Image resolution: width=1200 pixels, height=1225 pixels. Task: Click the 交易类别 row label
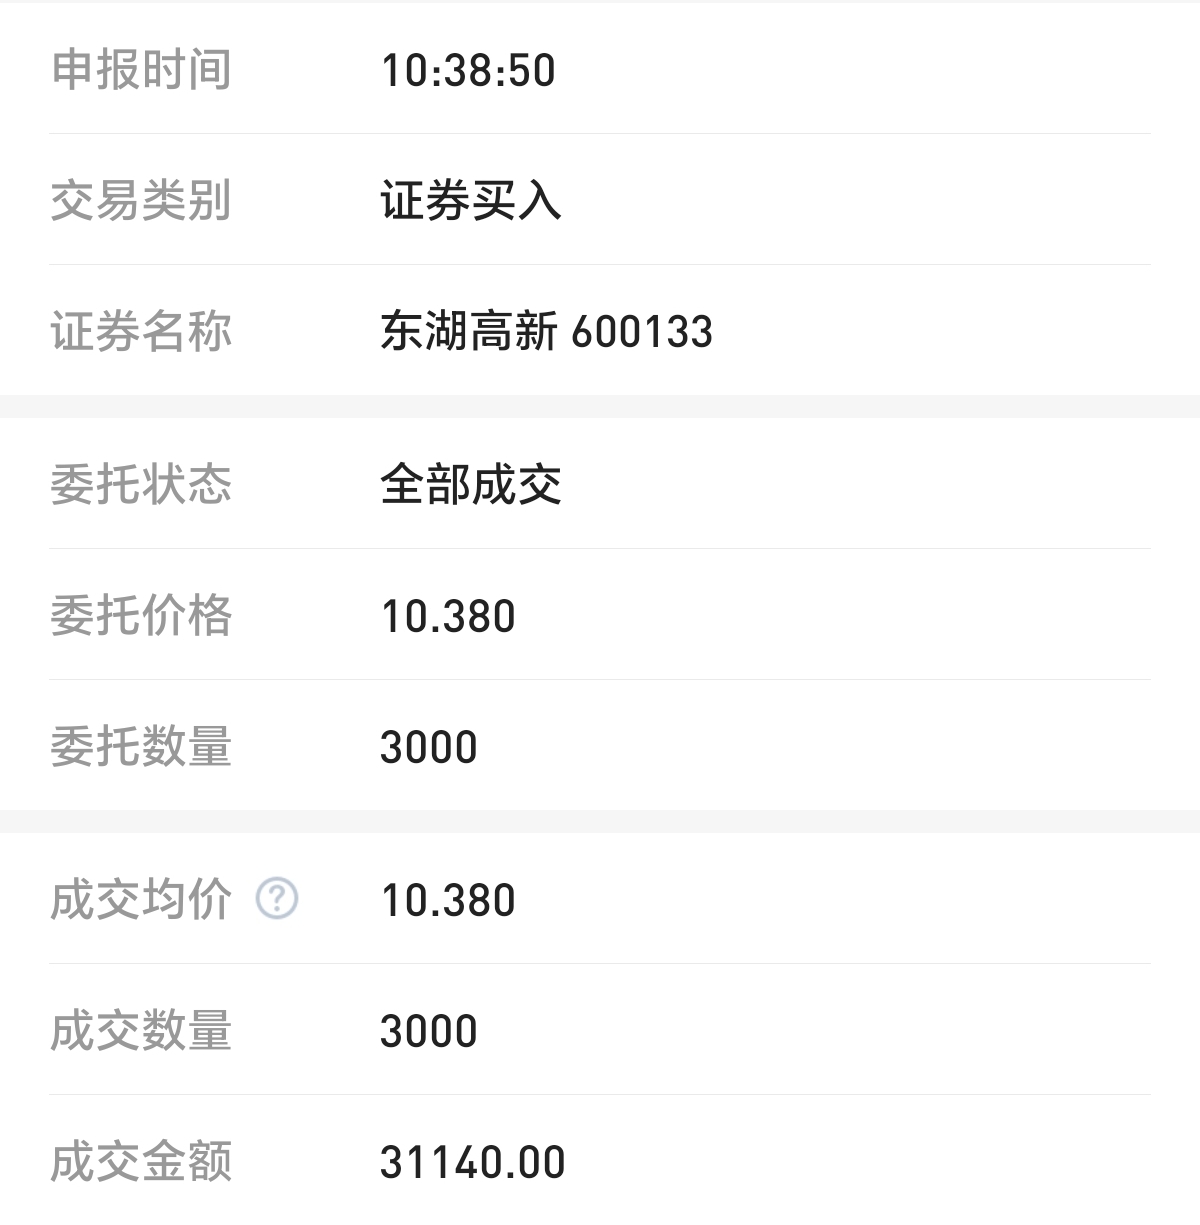[x=141, y=201]
